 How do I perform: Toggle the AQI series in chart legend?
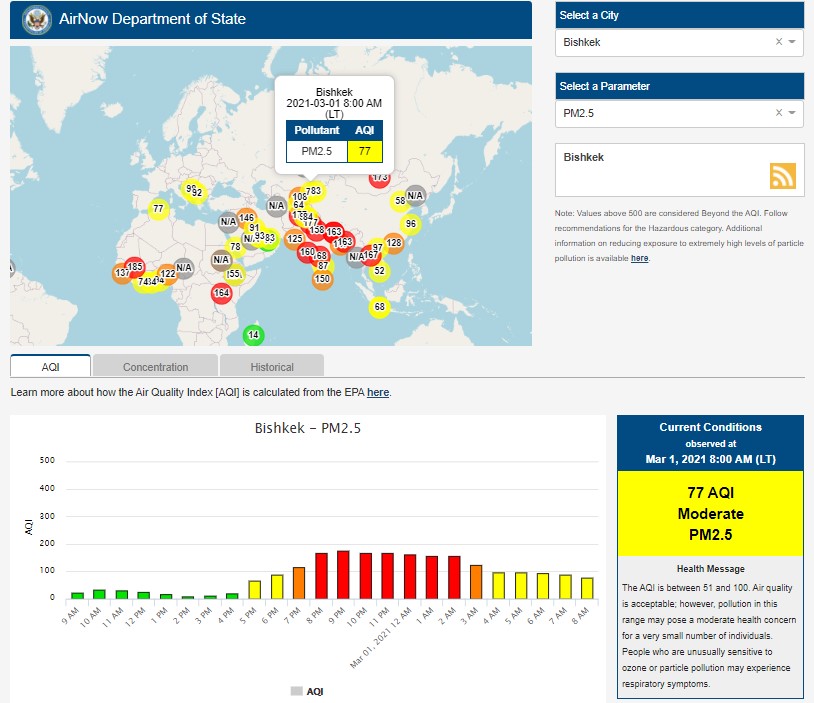coord(307,691)
